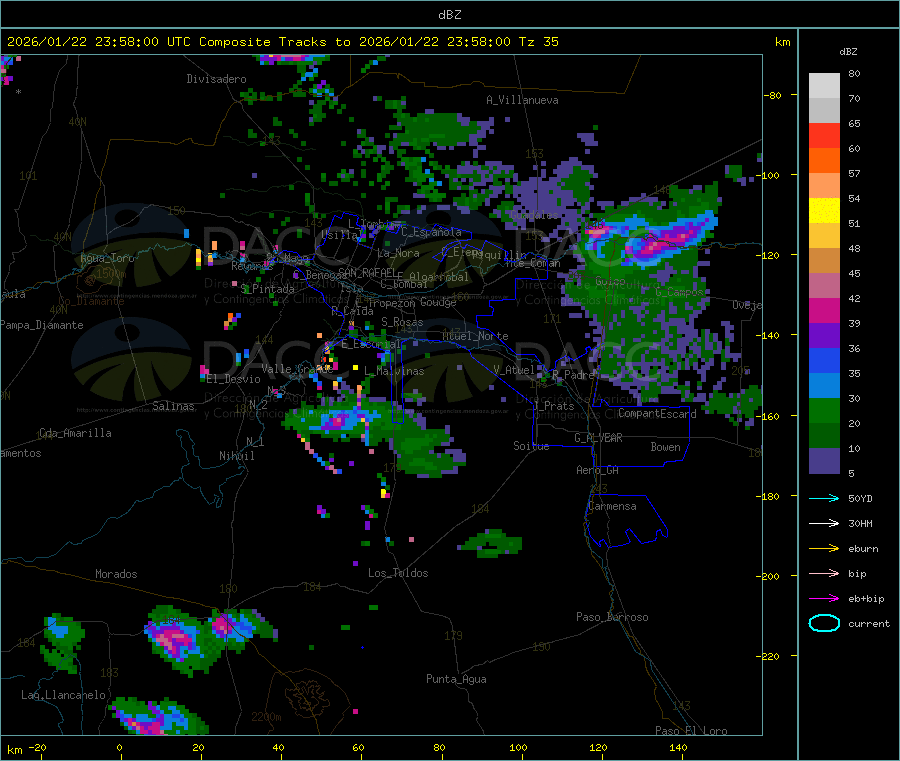Pick the red 60-65 dBZ color band
The image size is (900, 761).
824,135
